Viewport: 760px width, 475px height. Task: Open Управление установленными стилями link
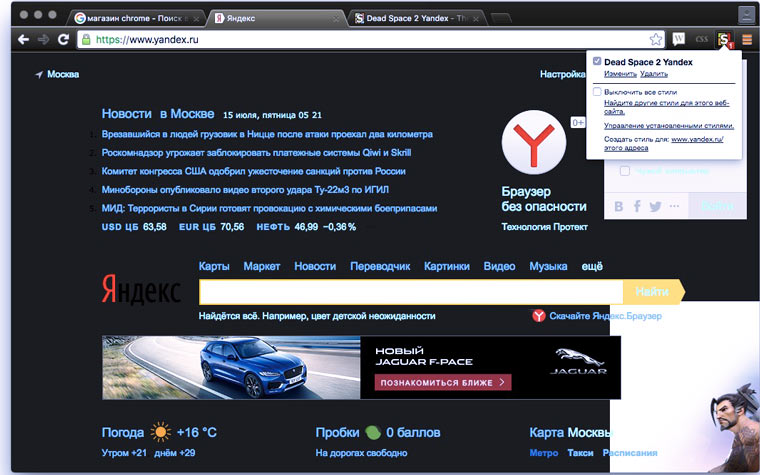pos(669,126)
